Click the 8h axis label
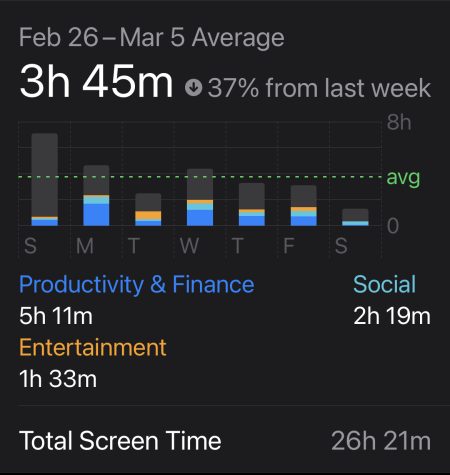 click(x=399, y=122)
